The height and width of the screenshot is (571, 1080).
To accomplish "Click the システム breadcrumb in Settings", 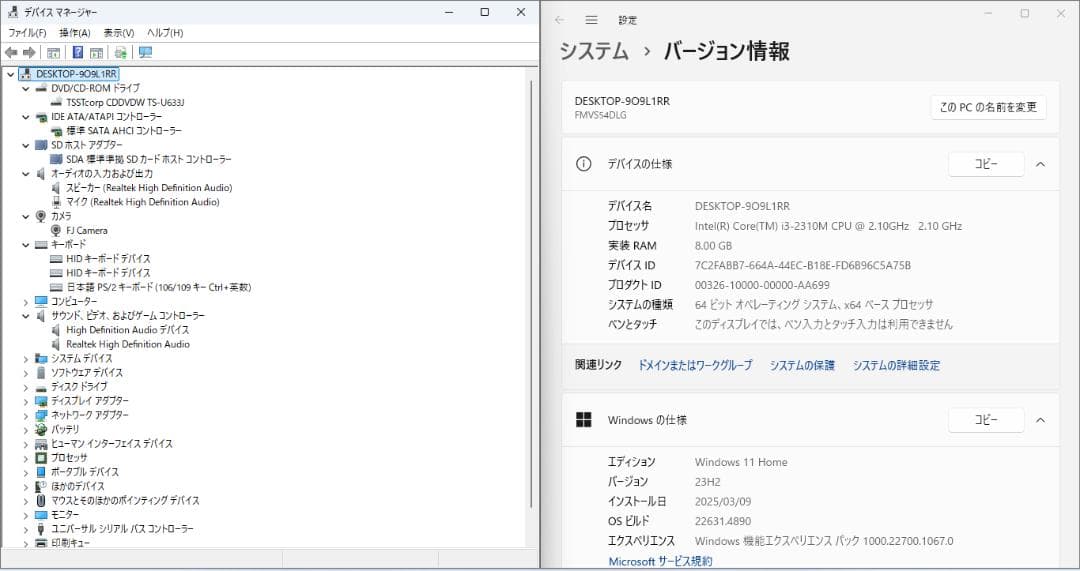I will click(594, 51).
